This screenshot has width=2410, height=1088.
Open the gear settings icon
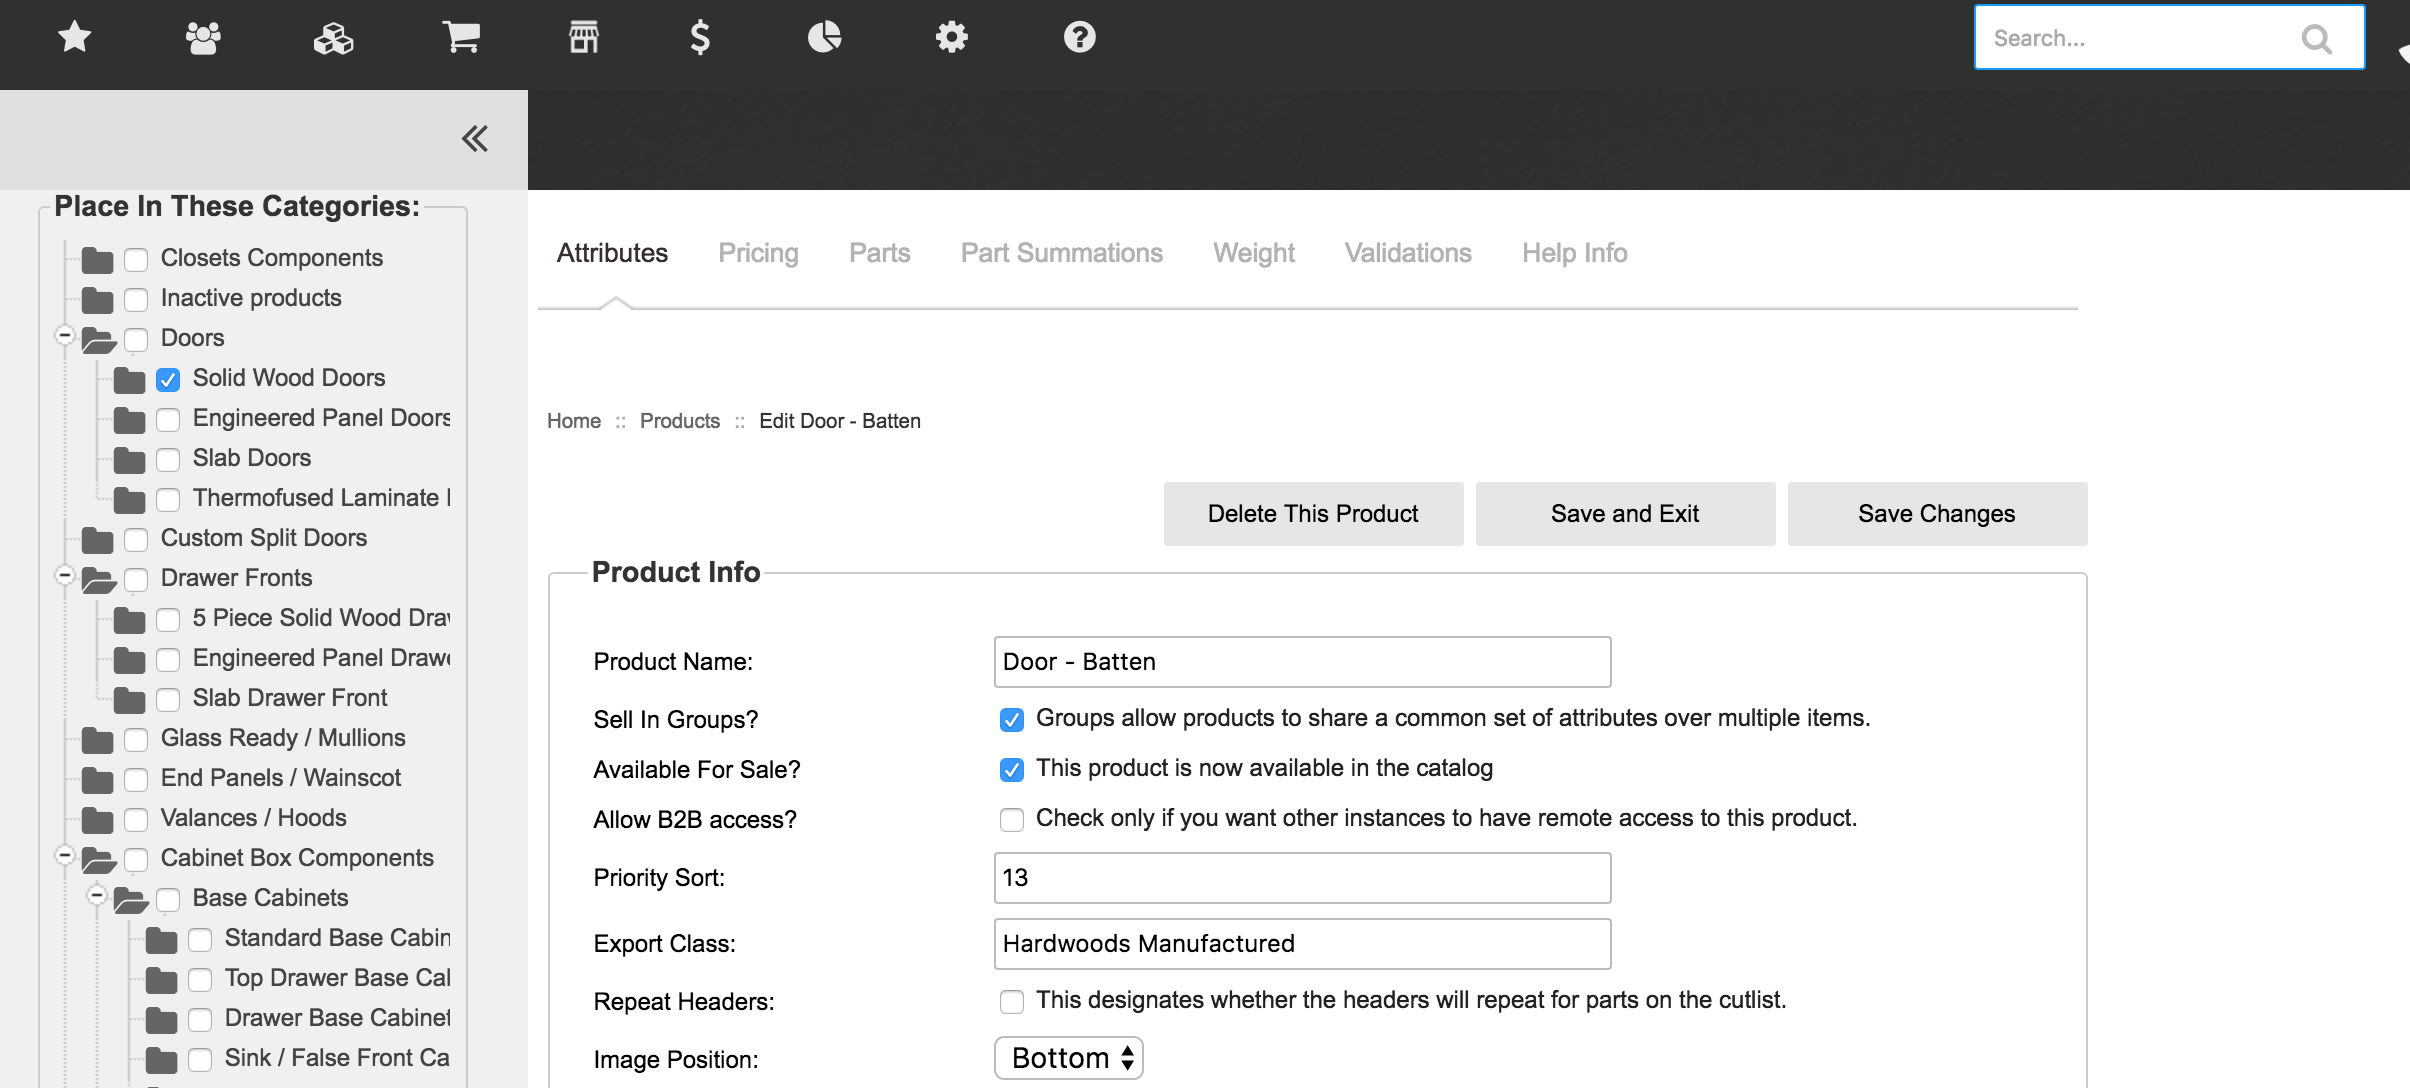(x=951, y=38)
